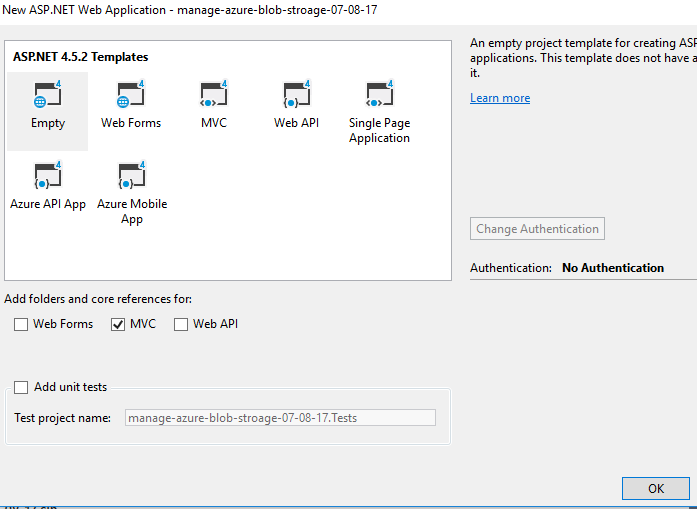Click the empty template description text
The width and height of the screenshot is (697, 509).
[583, 58]
